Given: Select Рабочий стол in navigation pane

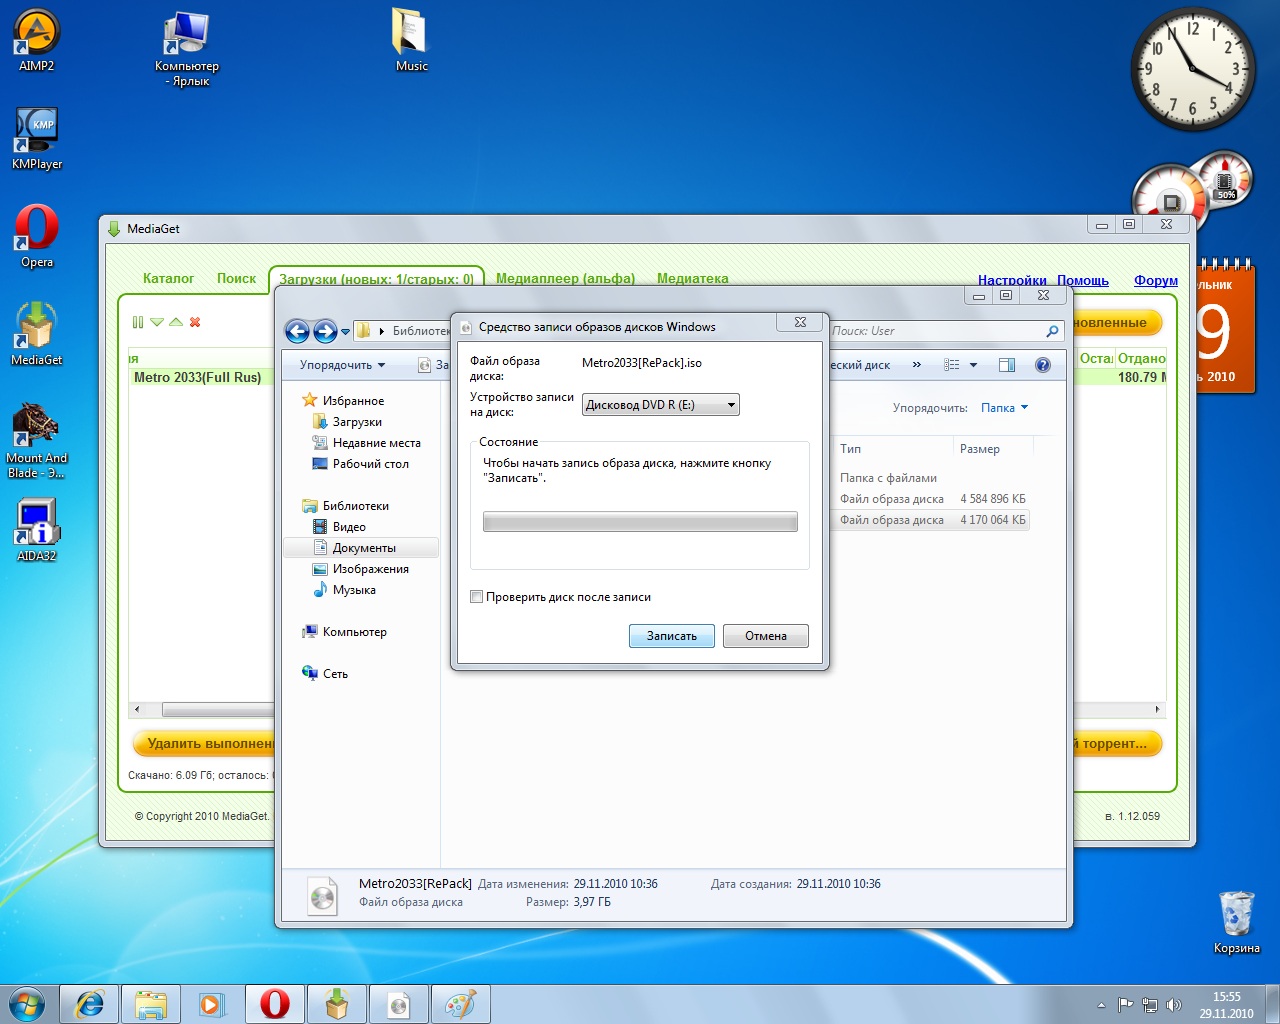Looking at the screenshot, I should (x=370, y=464).
